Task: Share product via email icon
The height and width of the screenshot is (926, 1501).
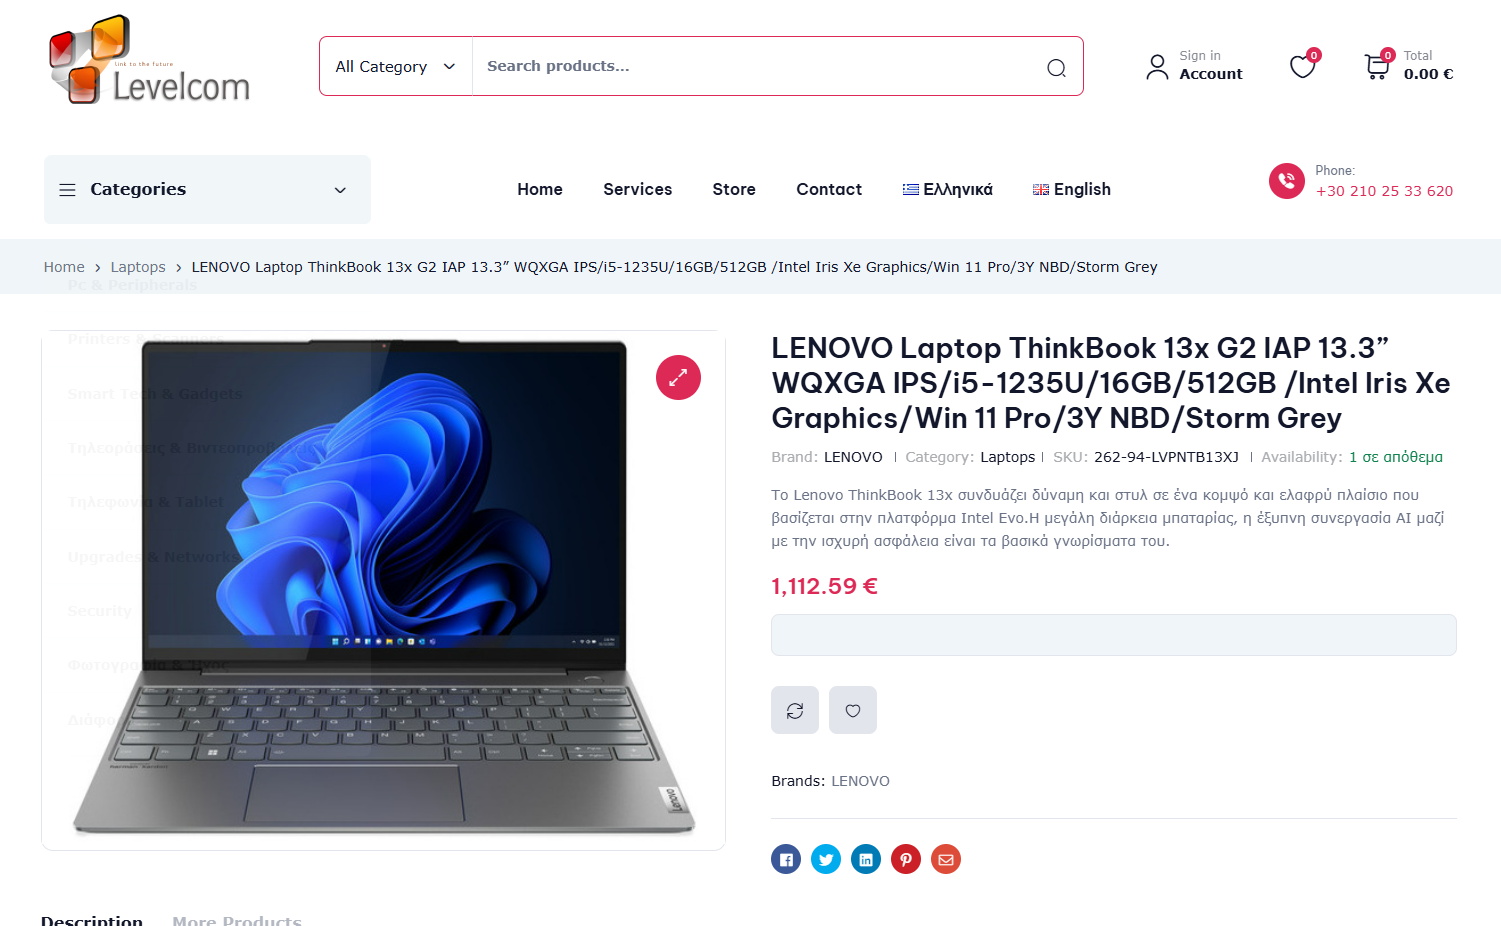Action: coord(946,859)
